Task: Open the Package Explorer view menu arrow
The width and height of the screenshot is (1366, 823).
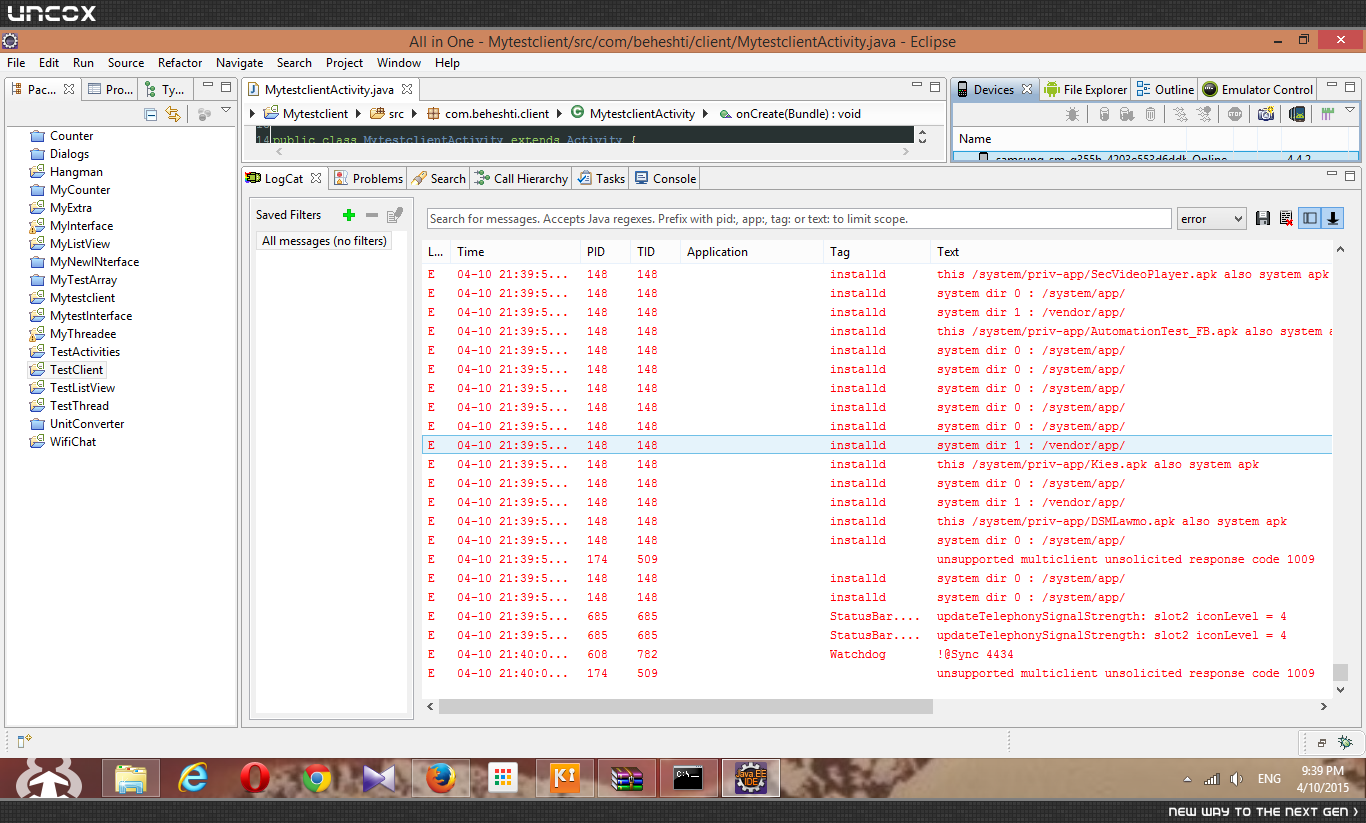Action: coord(226,110)
